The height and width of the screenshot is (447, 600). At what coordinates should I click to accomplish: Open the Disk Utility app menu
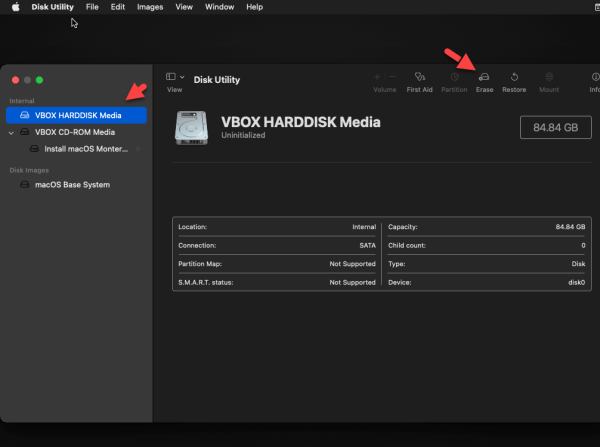(52, 7)
